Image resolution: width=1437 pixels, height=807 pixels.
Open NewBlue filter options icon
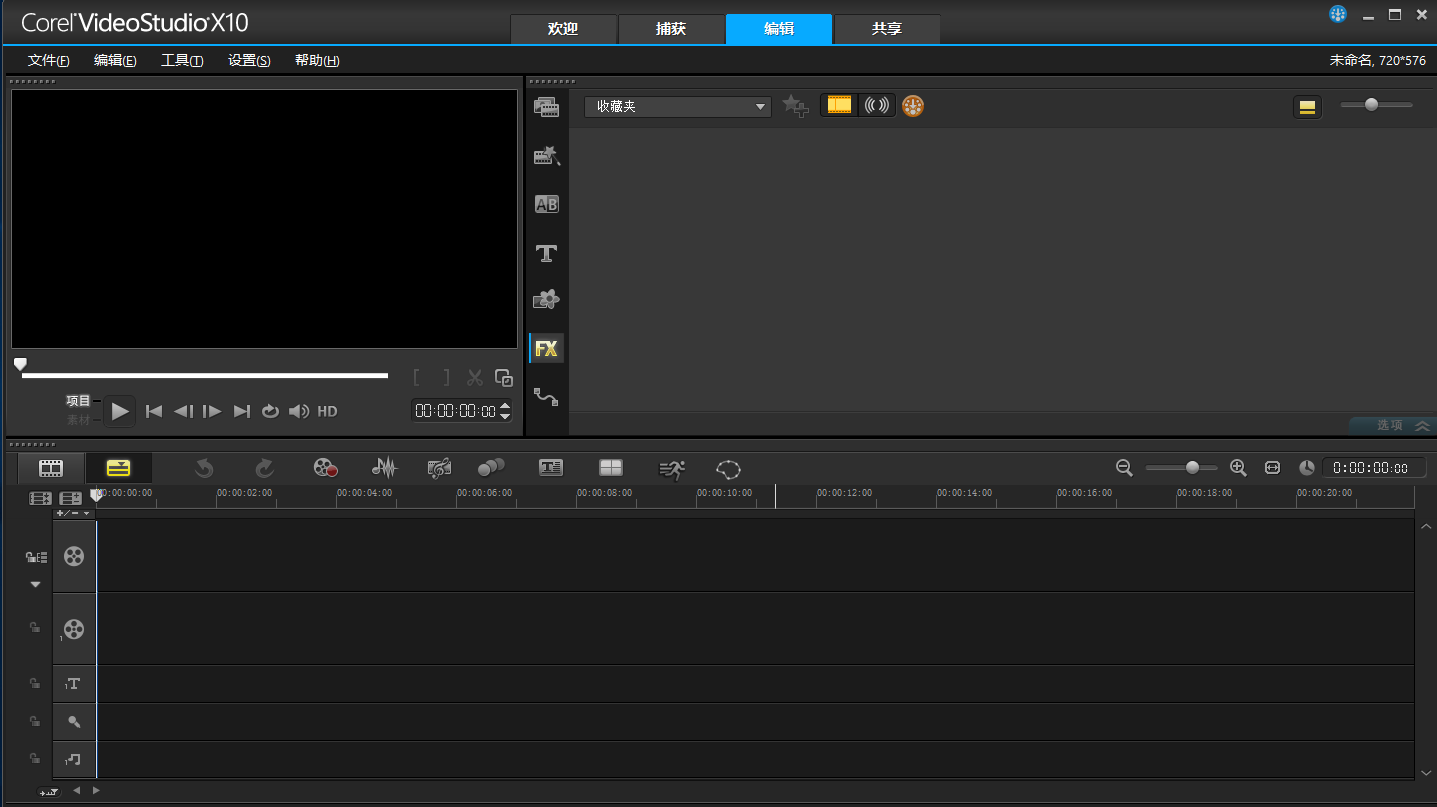coord(913,105)
